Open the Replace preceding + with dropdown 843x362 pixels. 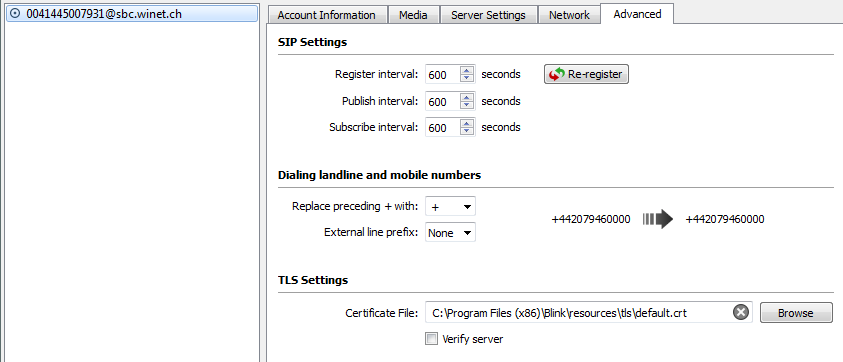pyautogui.click(x=450, y=206)
